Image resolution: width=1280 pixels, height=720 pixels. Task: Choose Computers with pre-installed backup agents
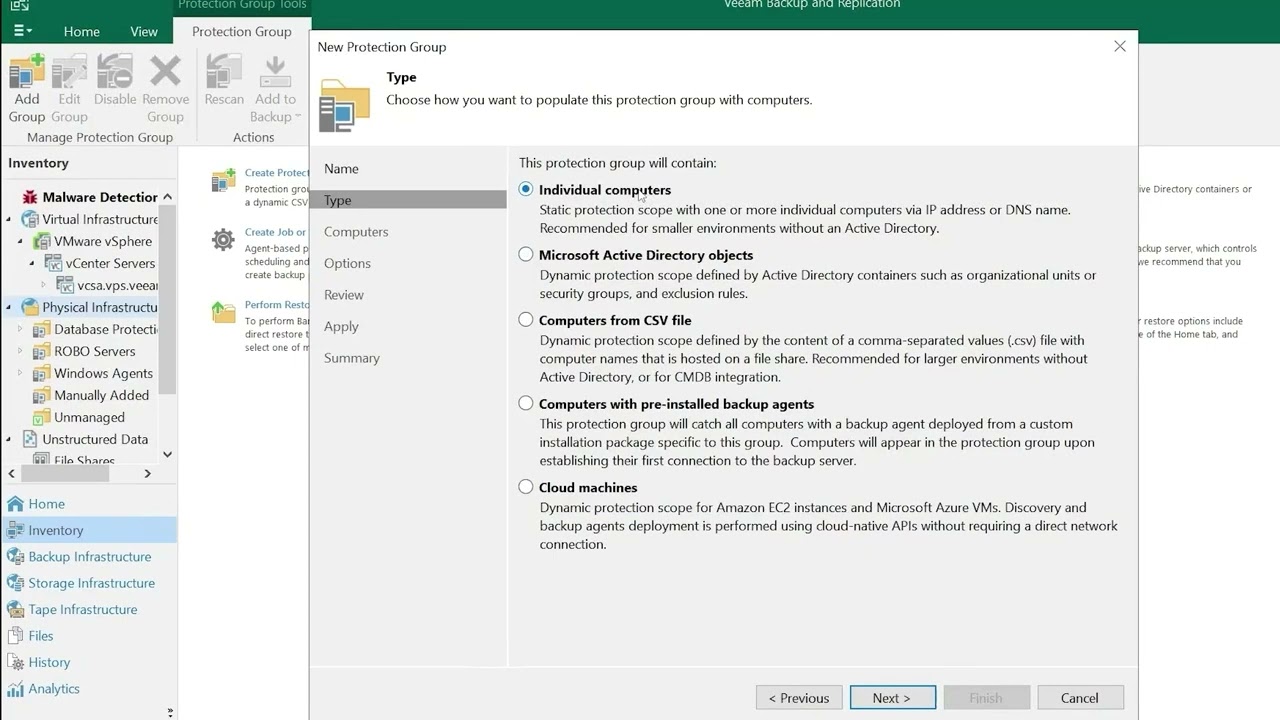526,403
